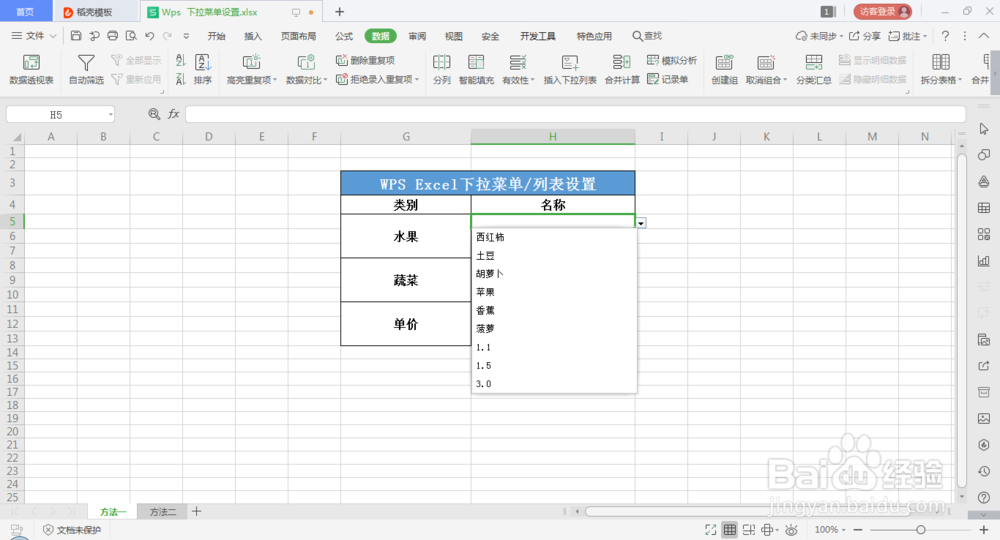Click the image icon in right sidebar

(984, 418)
